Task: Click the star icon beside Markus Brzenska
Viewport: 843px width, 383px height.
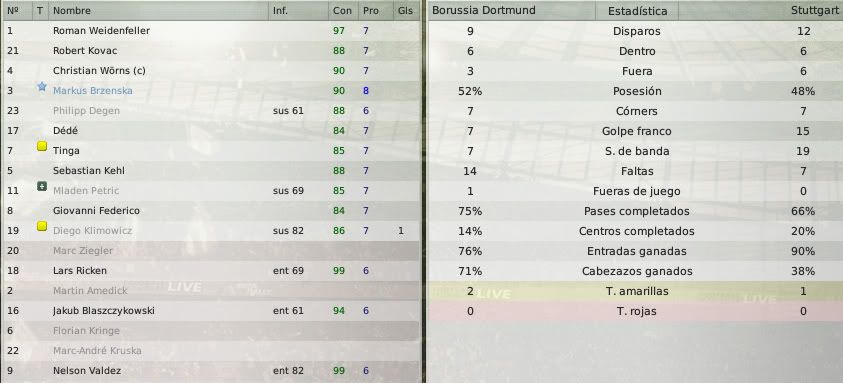Action: coord(42,87)
